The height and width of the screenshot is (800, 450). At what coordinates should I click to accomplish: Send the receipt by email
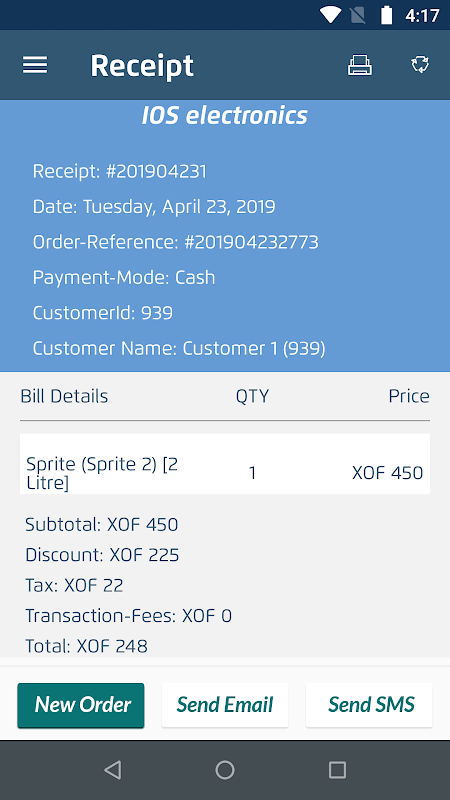tap(225, 705)
